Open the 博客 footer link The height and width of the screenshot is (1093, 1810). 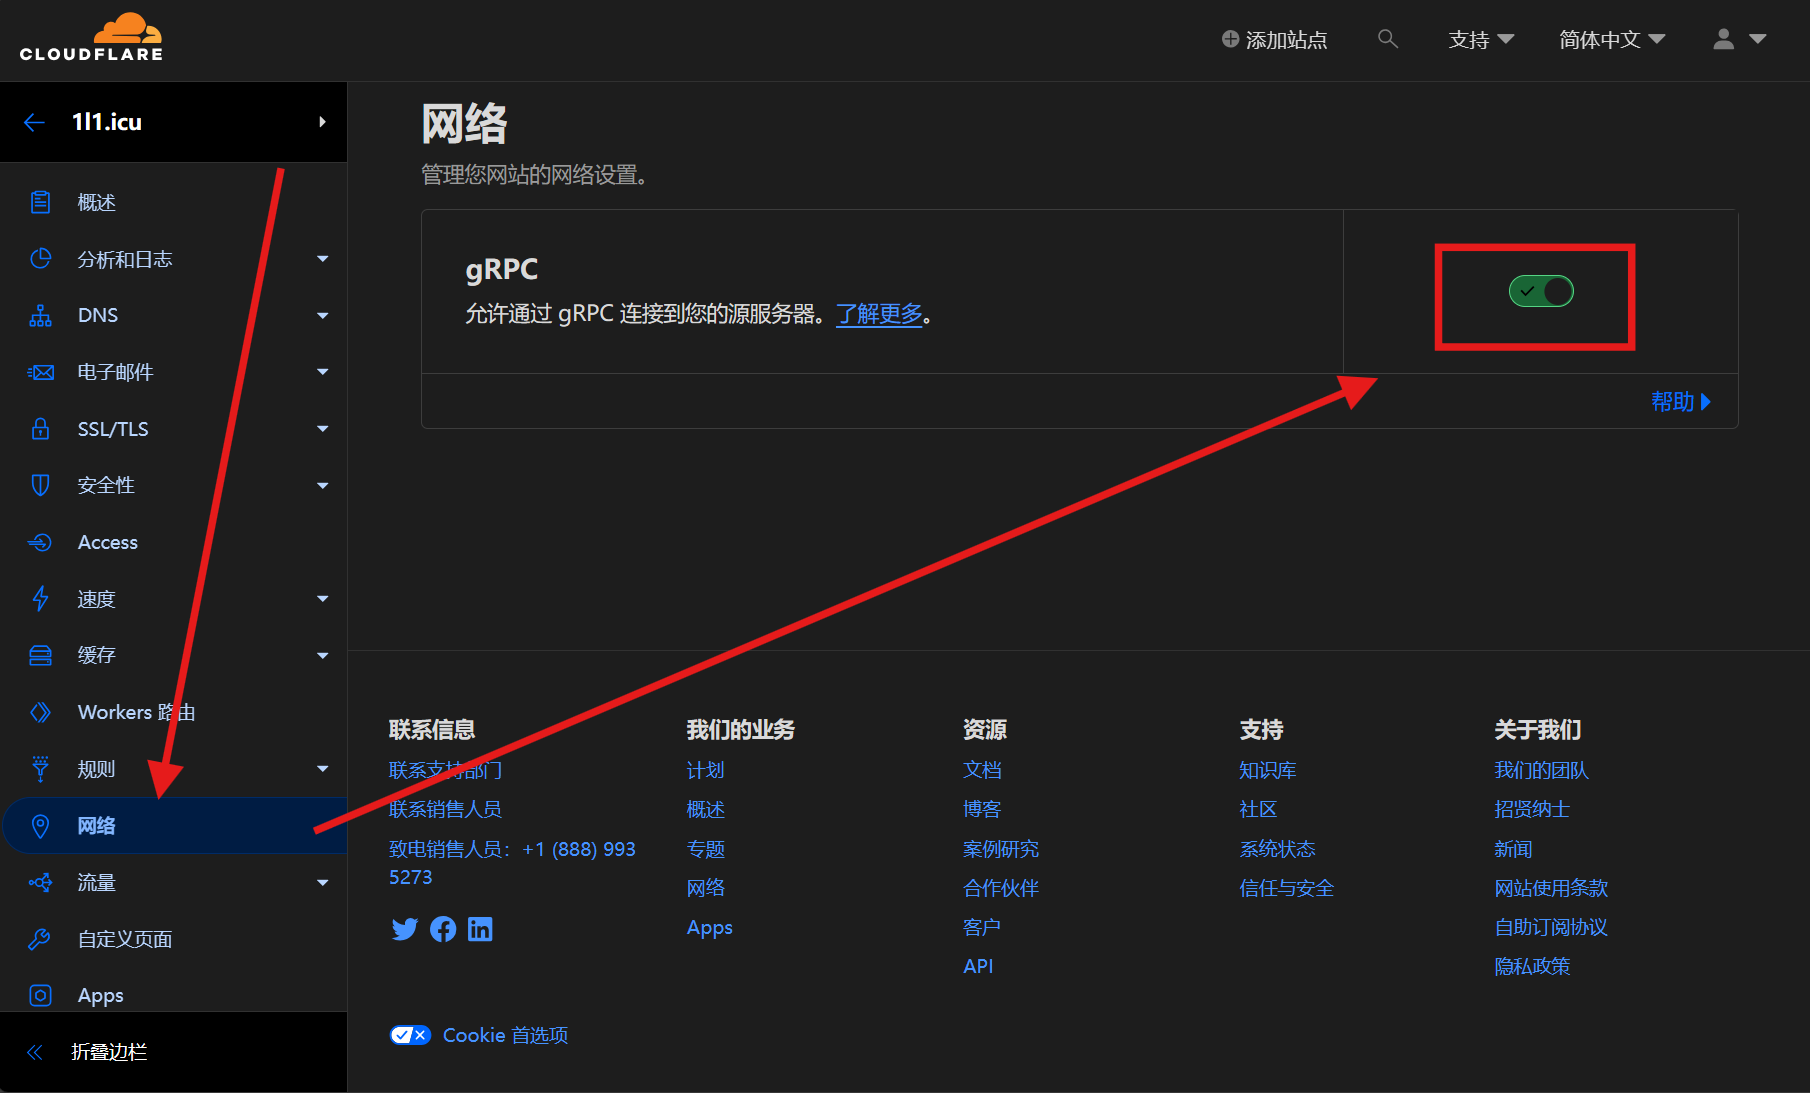pyautogui.click(x=982, y=809)
